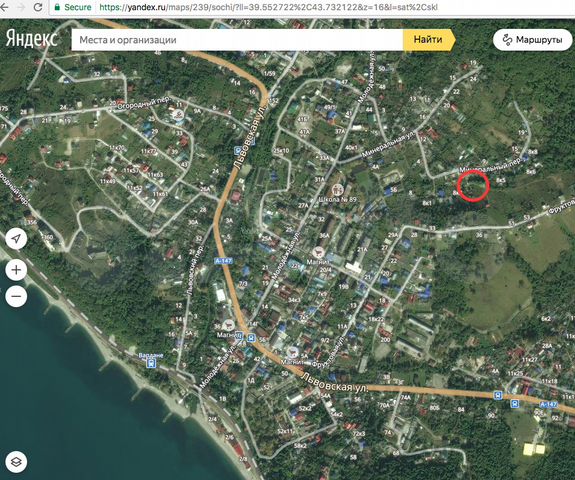This screenshot has height=480, width=575.
Task: Click the browser address bar URL
Action: click(268, 7)
